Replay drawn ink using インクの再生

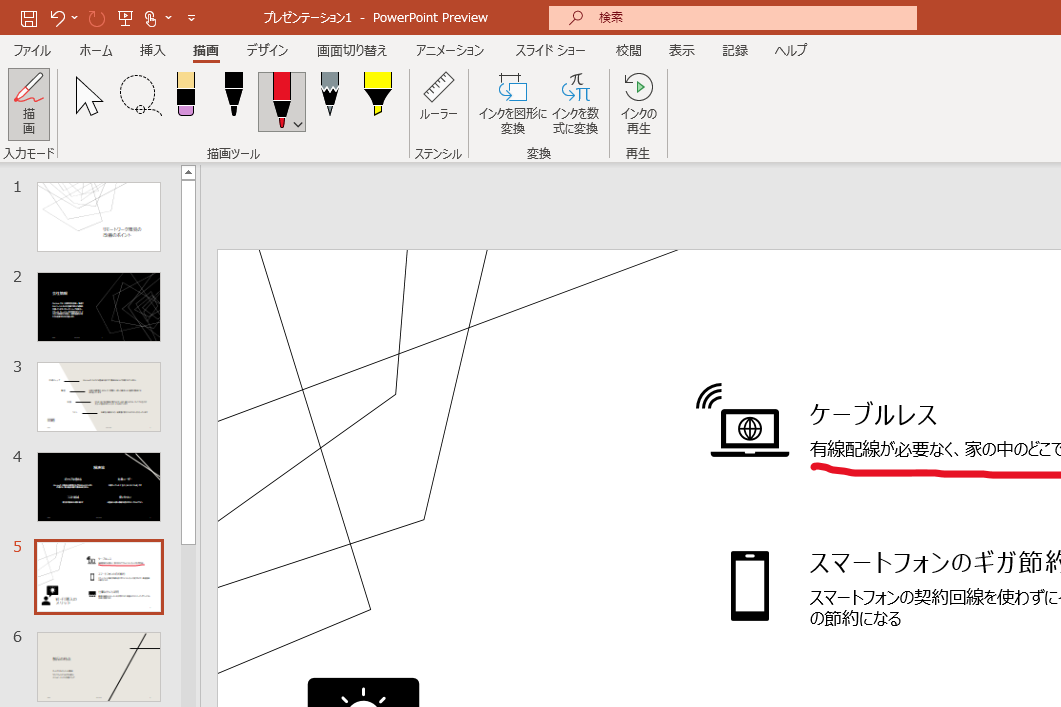(638, 105)
